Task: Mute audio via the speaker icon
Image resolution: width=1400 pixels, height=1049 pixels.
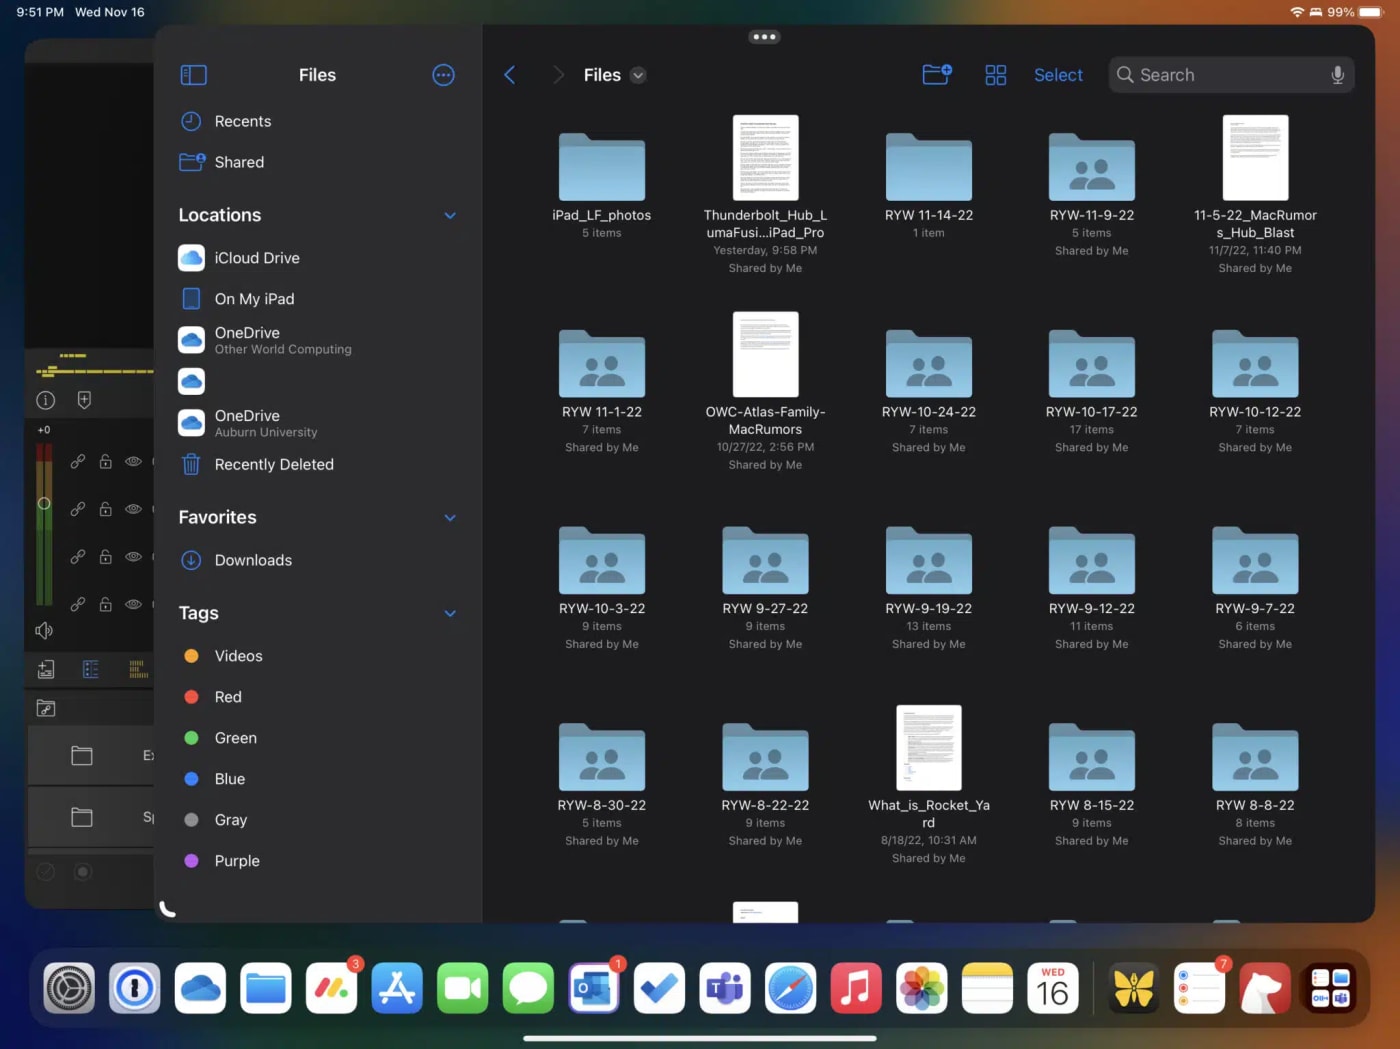Action: coord(44,630)
